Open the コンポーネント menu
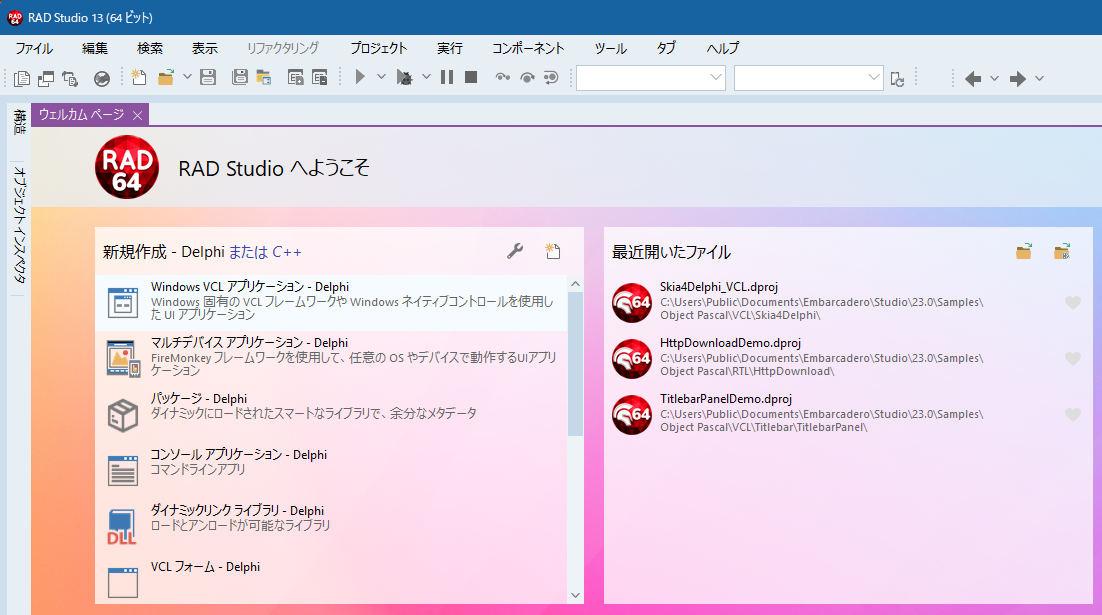Screen dimensions: 1102x615 click(x=528, y=48)
